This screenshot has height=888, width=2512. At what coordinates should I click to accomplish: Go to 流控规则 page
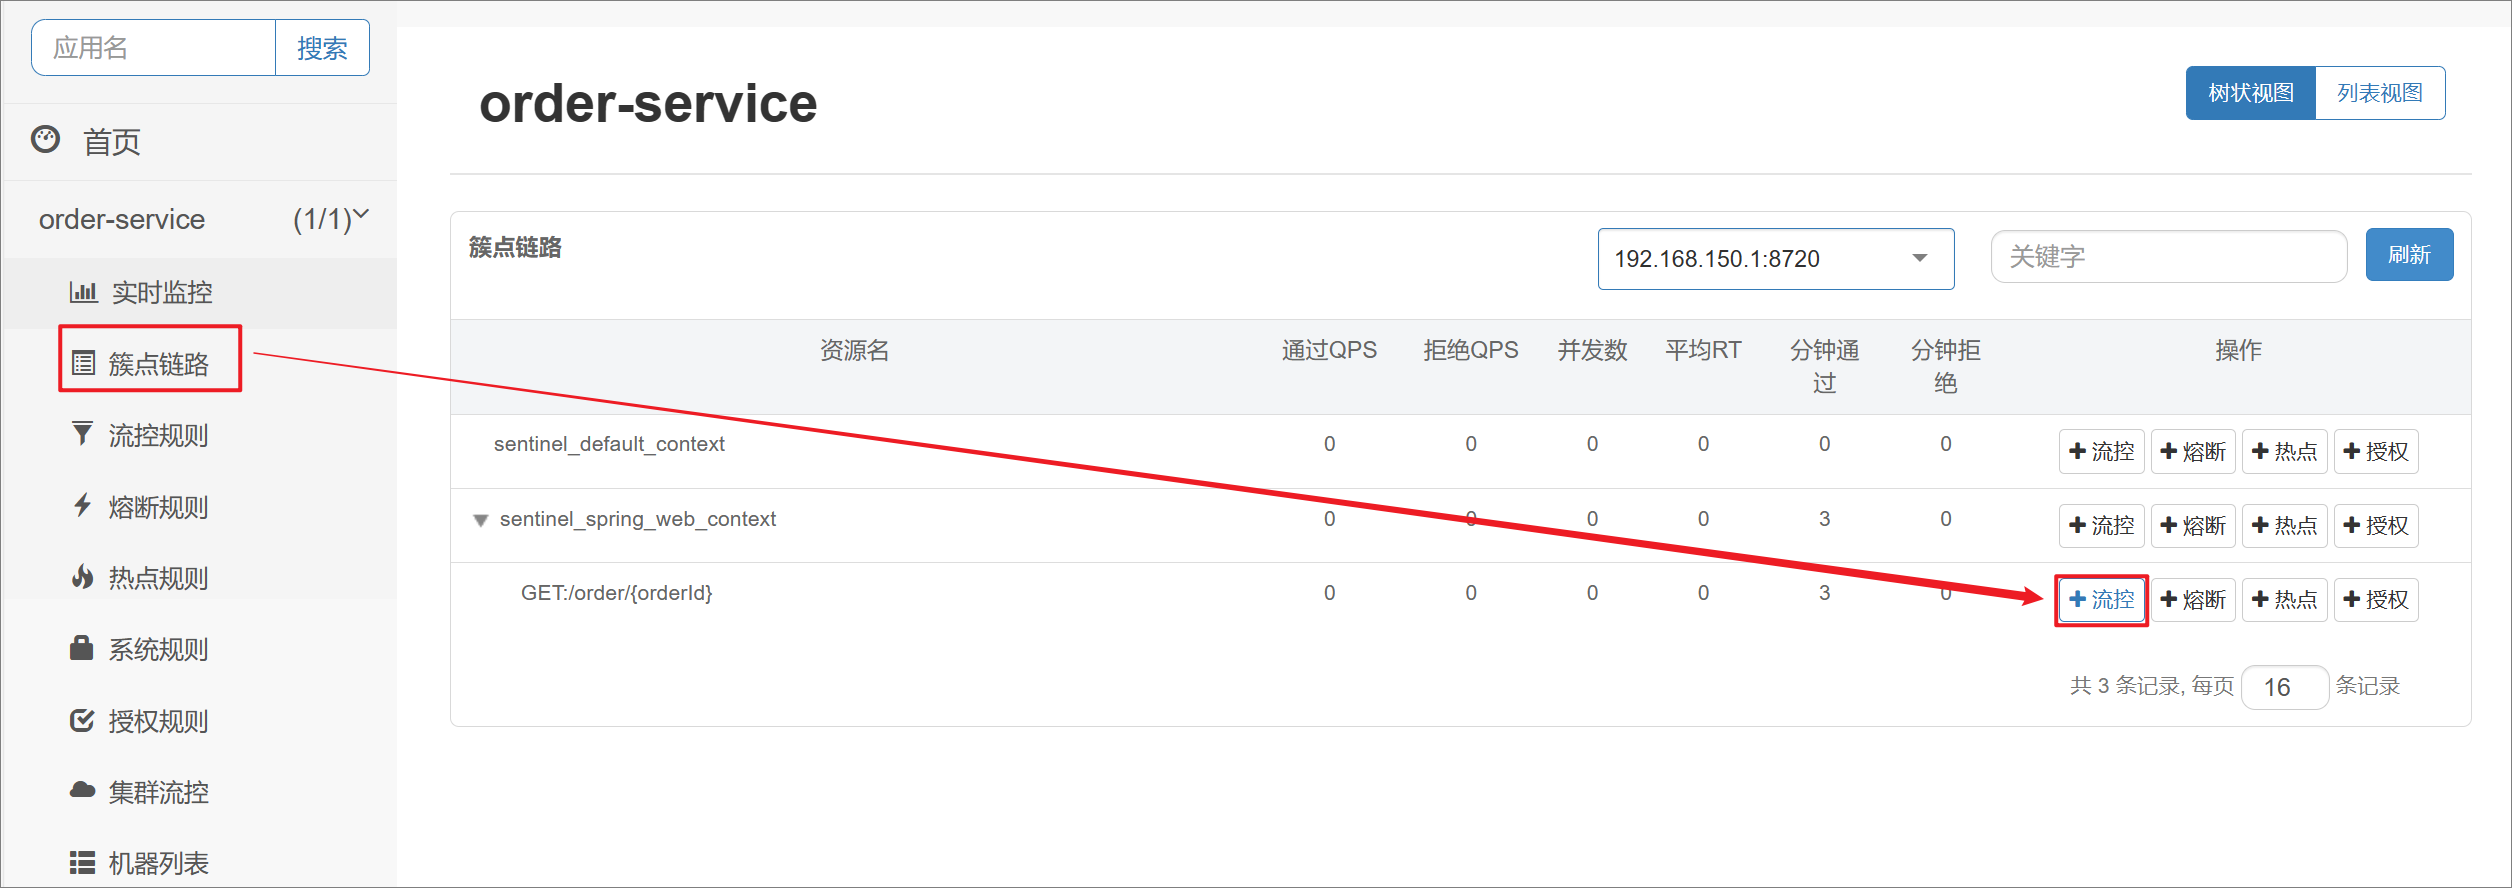[158, 435]
